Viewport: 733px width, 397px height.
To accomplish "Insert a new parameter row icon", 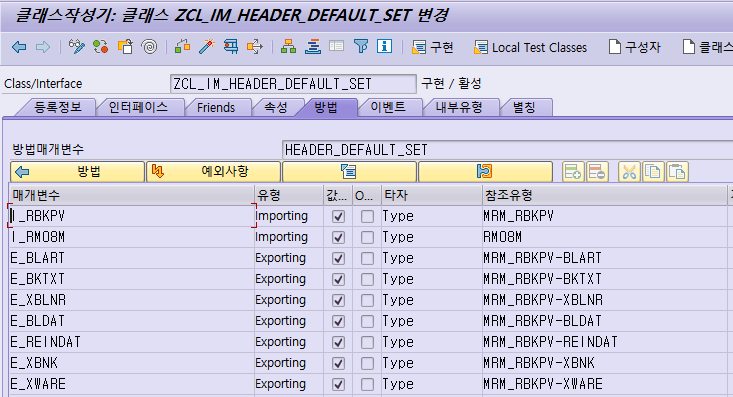I will 573,172.
